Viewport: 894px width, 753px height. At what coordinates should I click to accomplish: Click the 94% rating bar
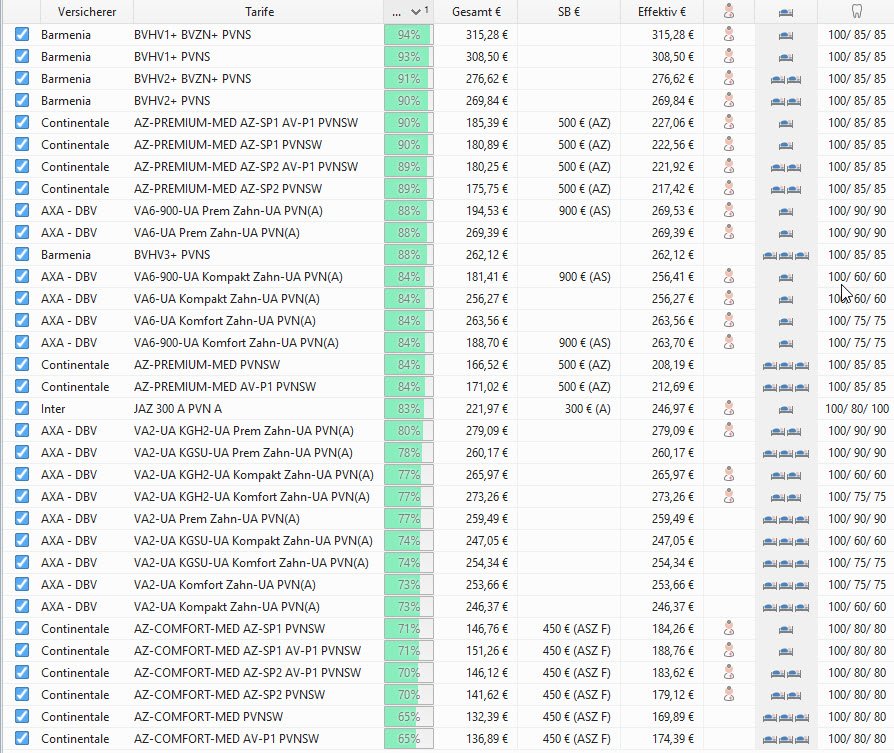(409, 34)
